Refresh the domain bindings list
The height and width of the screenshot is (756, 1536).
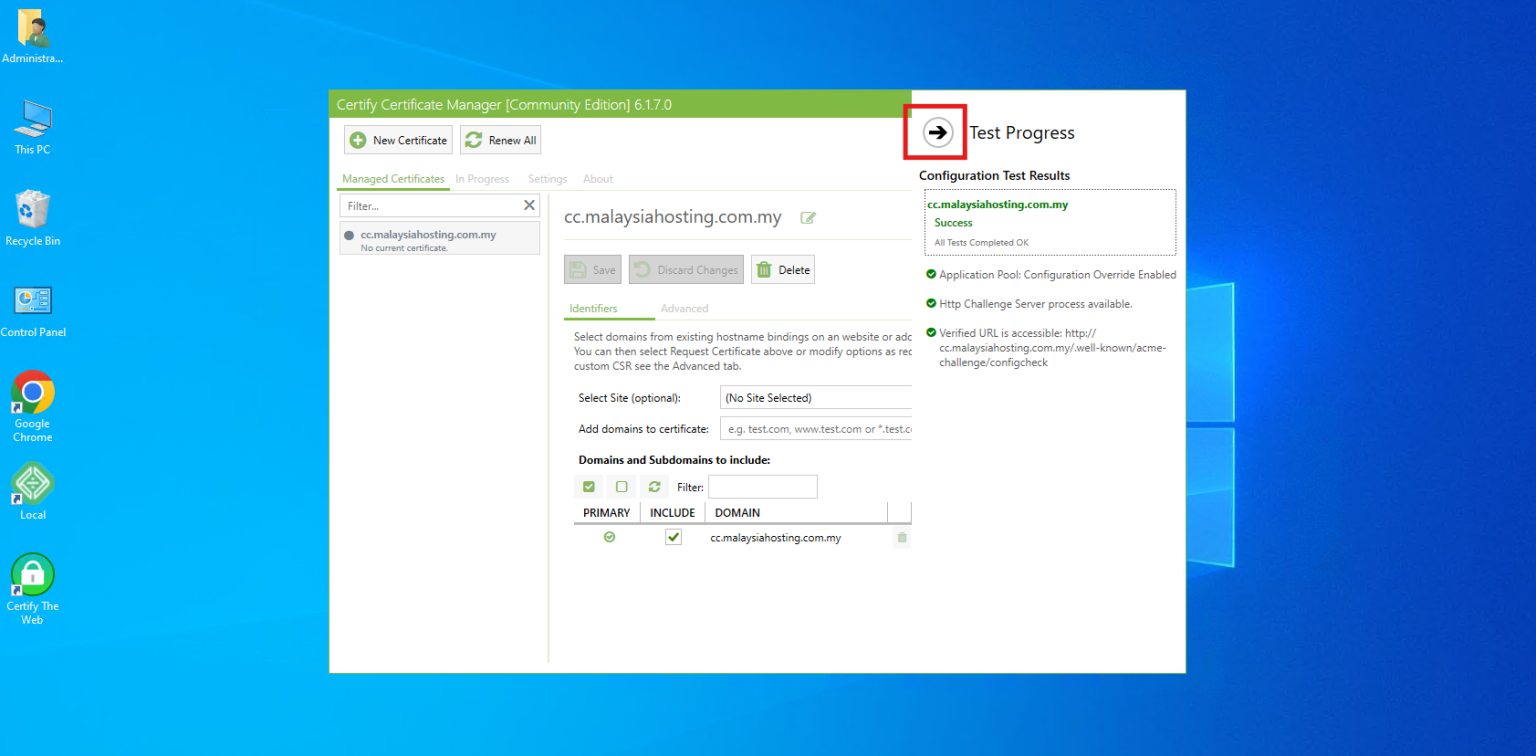click(x=653, y=486)
